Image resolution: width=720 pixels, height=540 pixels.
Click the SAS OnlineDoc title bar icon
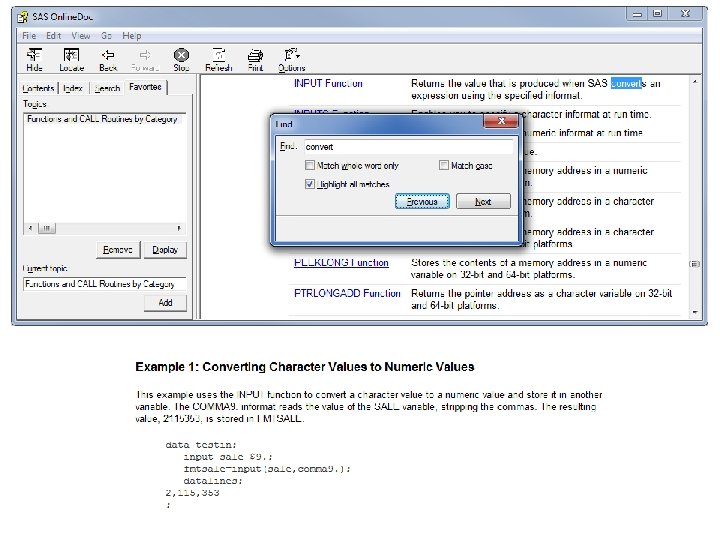pos(22,17)
